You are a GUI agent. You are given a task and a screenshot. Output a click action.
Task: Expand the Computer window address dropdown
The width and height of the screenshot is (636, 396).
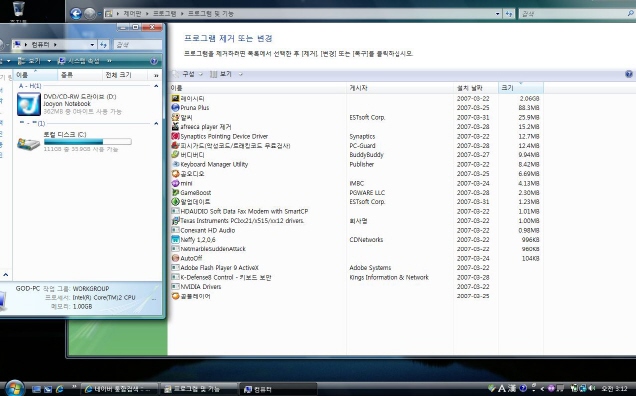[x=92, y=45]
